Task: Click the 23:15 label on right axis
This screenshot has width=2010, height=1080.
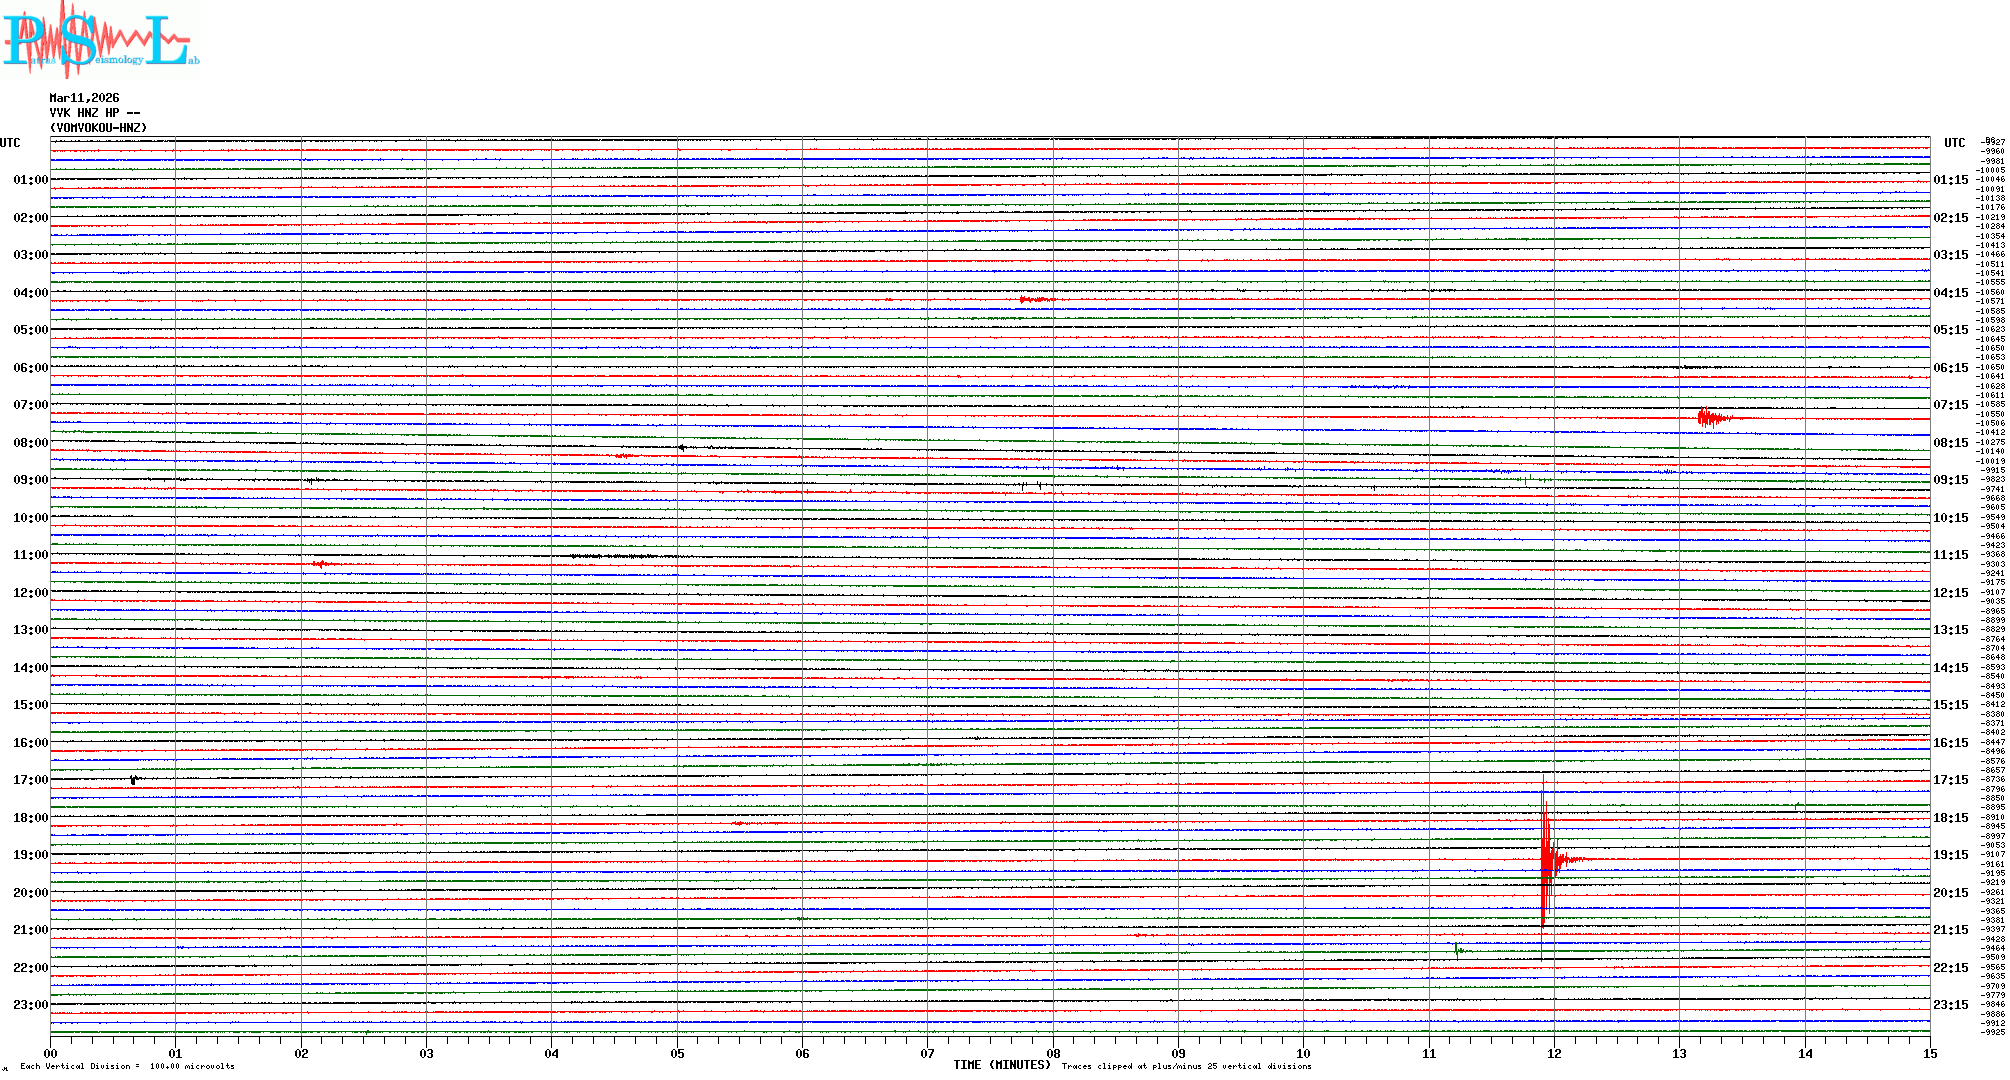Action: coord(1950,1005)
